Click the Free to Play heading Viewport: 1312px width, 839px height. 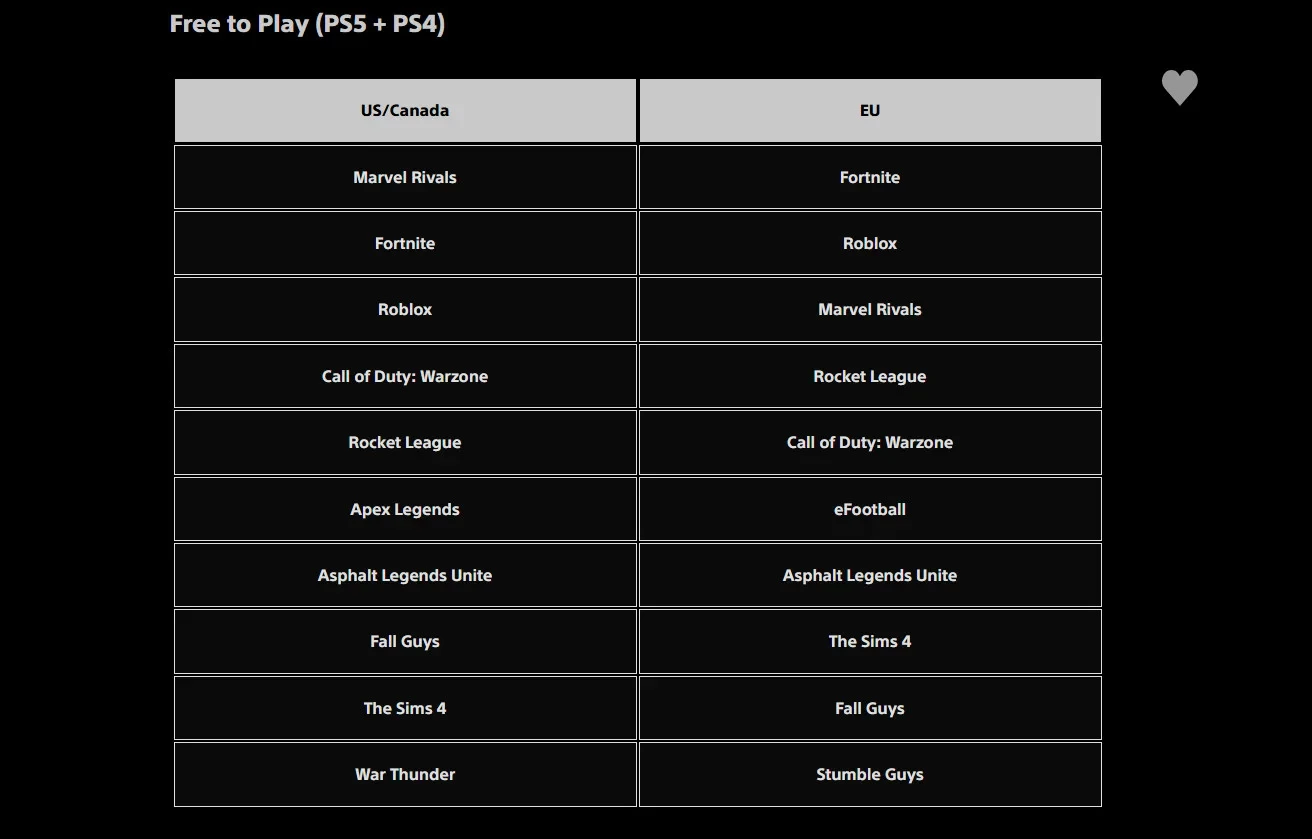[307, 24]
